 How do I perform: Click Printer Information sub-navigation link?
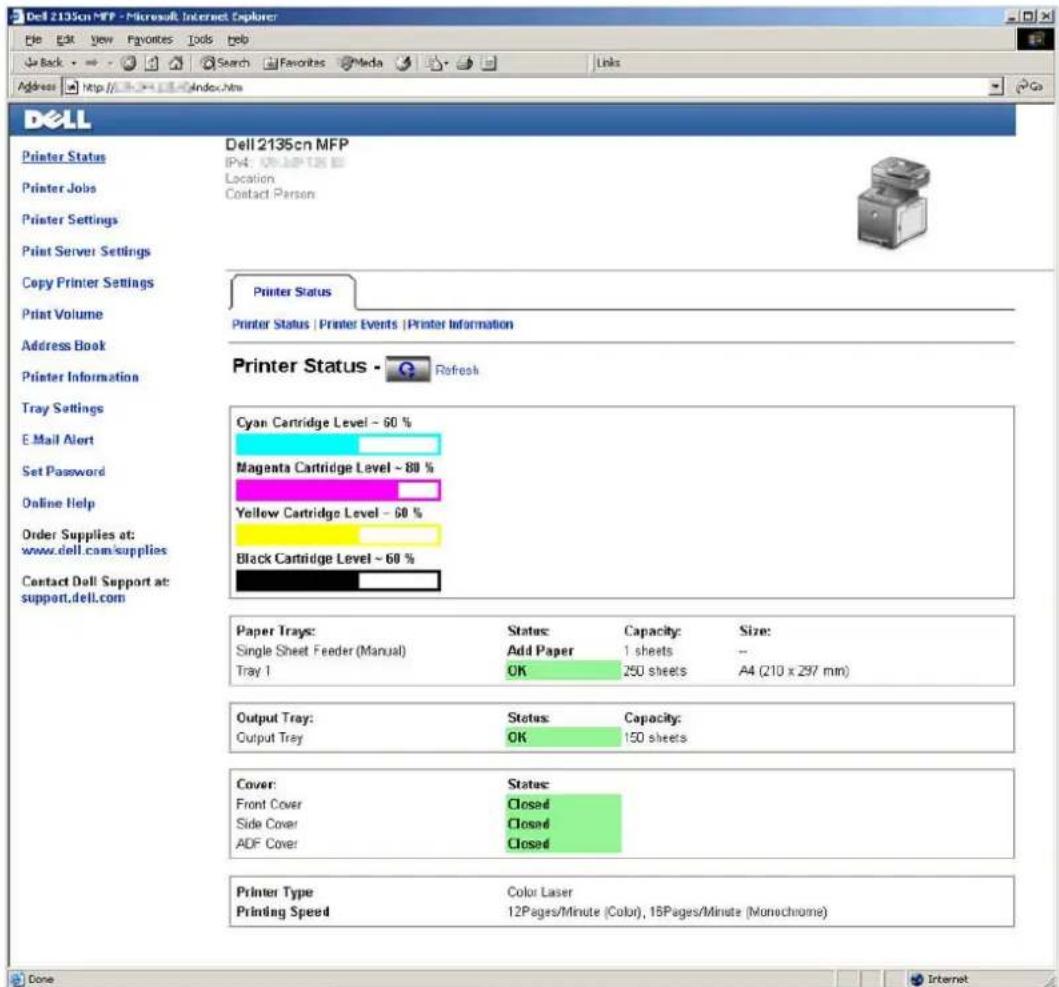click(x=460, y=324)
